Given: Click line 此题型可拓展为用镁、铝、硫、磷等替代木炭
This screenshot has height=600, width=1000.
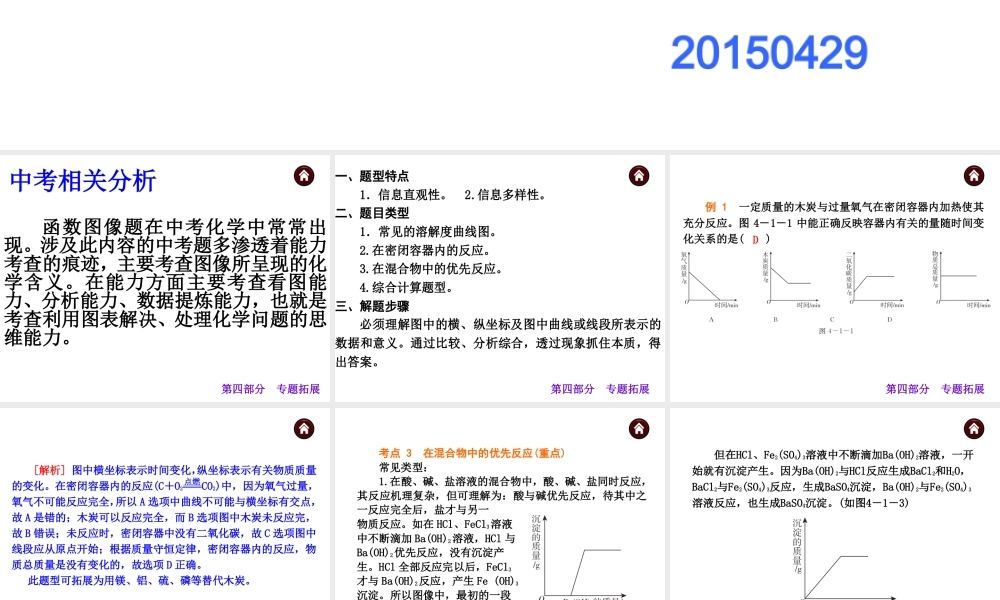Looking at the screenshot, I should pos(140,580).
